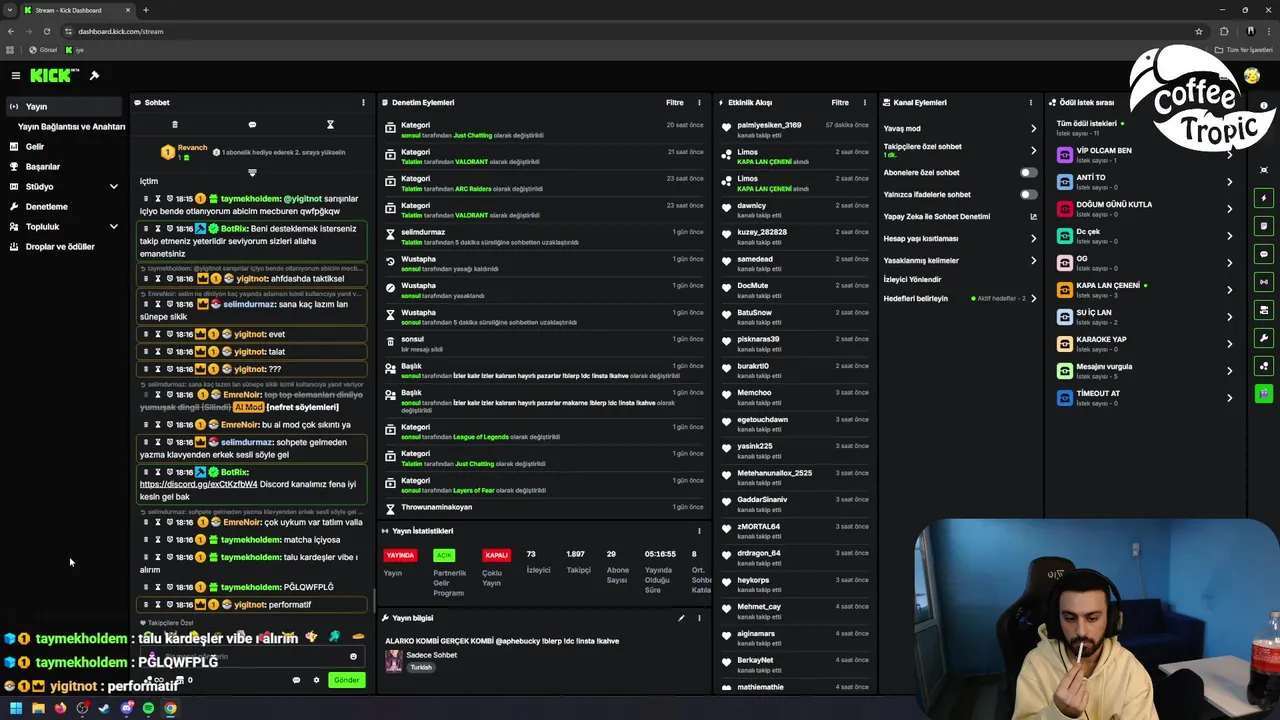Image resolution: width=1280 pixels, height=720 pixels.
Task: Open Takipçilere özel sohbet options arrow
Action: (x=1033, y=150)
